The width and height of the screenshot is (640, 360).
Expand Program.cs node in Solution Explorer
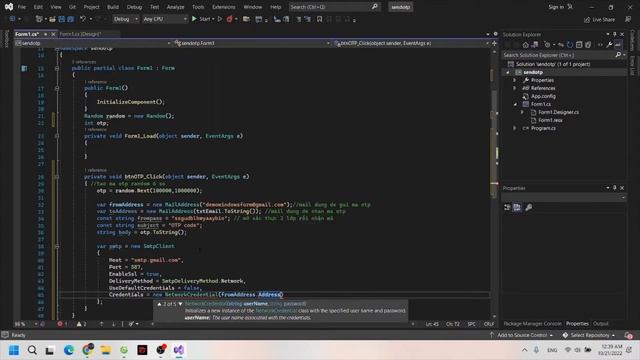click(x=515, y=128)
